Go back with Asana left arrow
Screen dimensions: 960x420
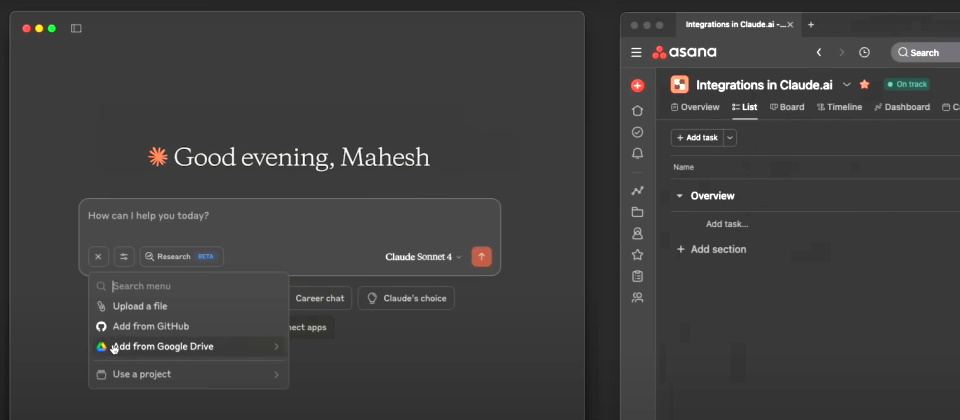pos(819,53)
